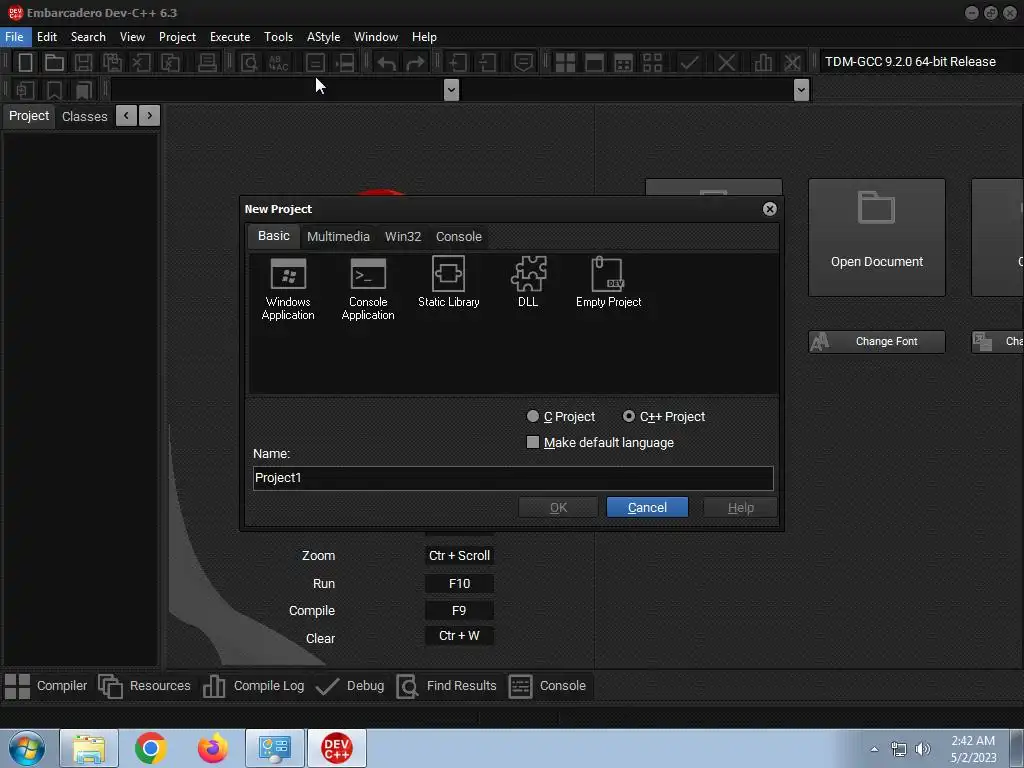Screen dimensions: 1024x768
Task: Open the Execute menu
Action: (x=230, y=37)
